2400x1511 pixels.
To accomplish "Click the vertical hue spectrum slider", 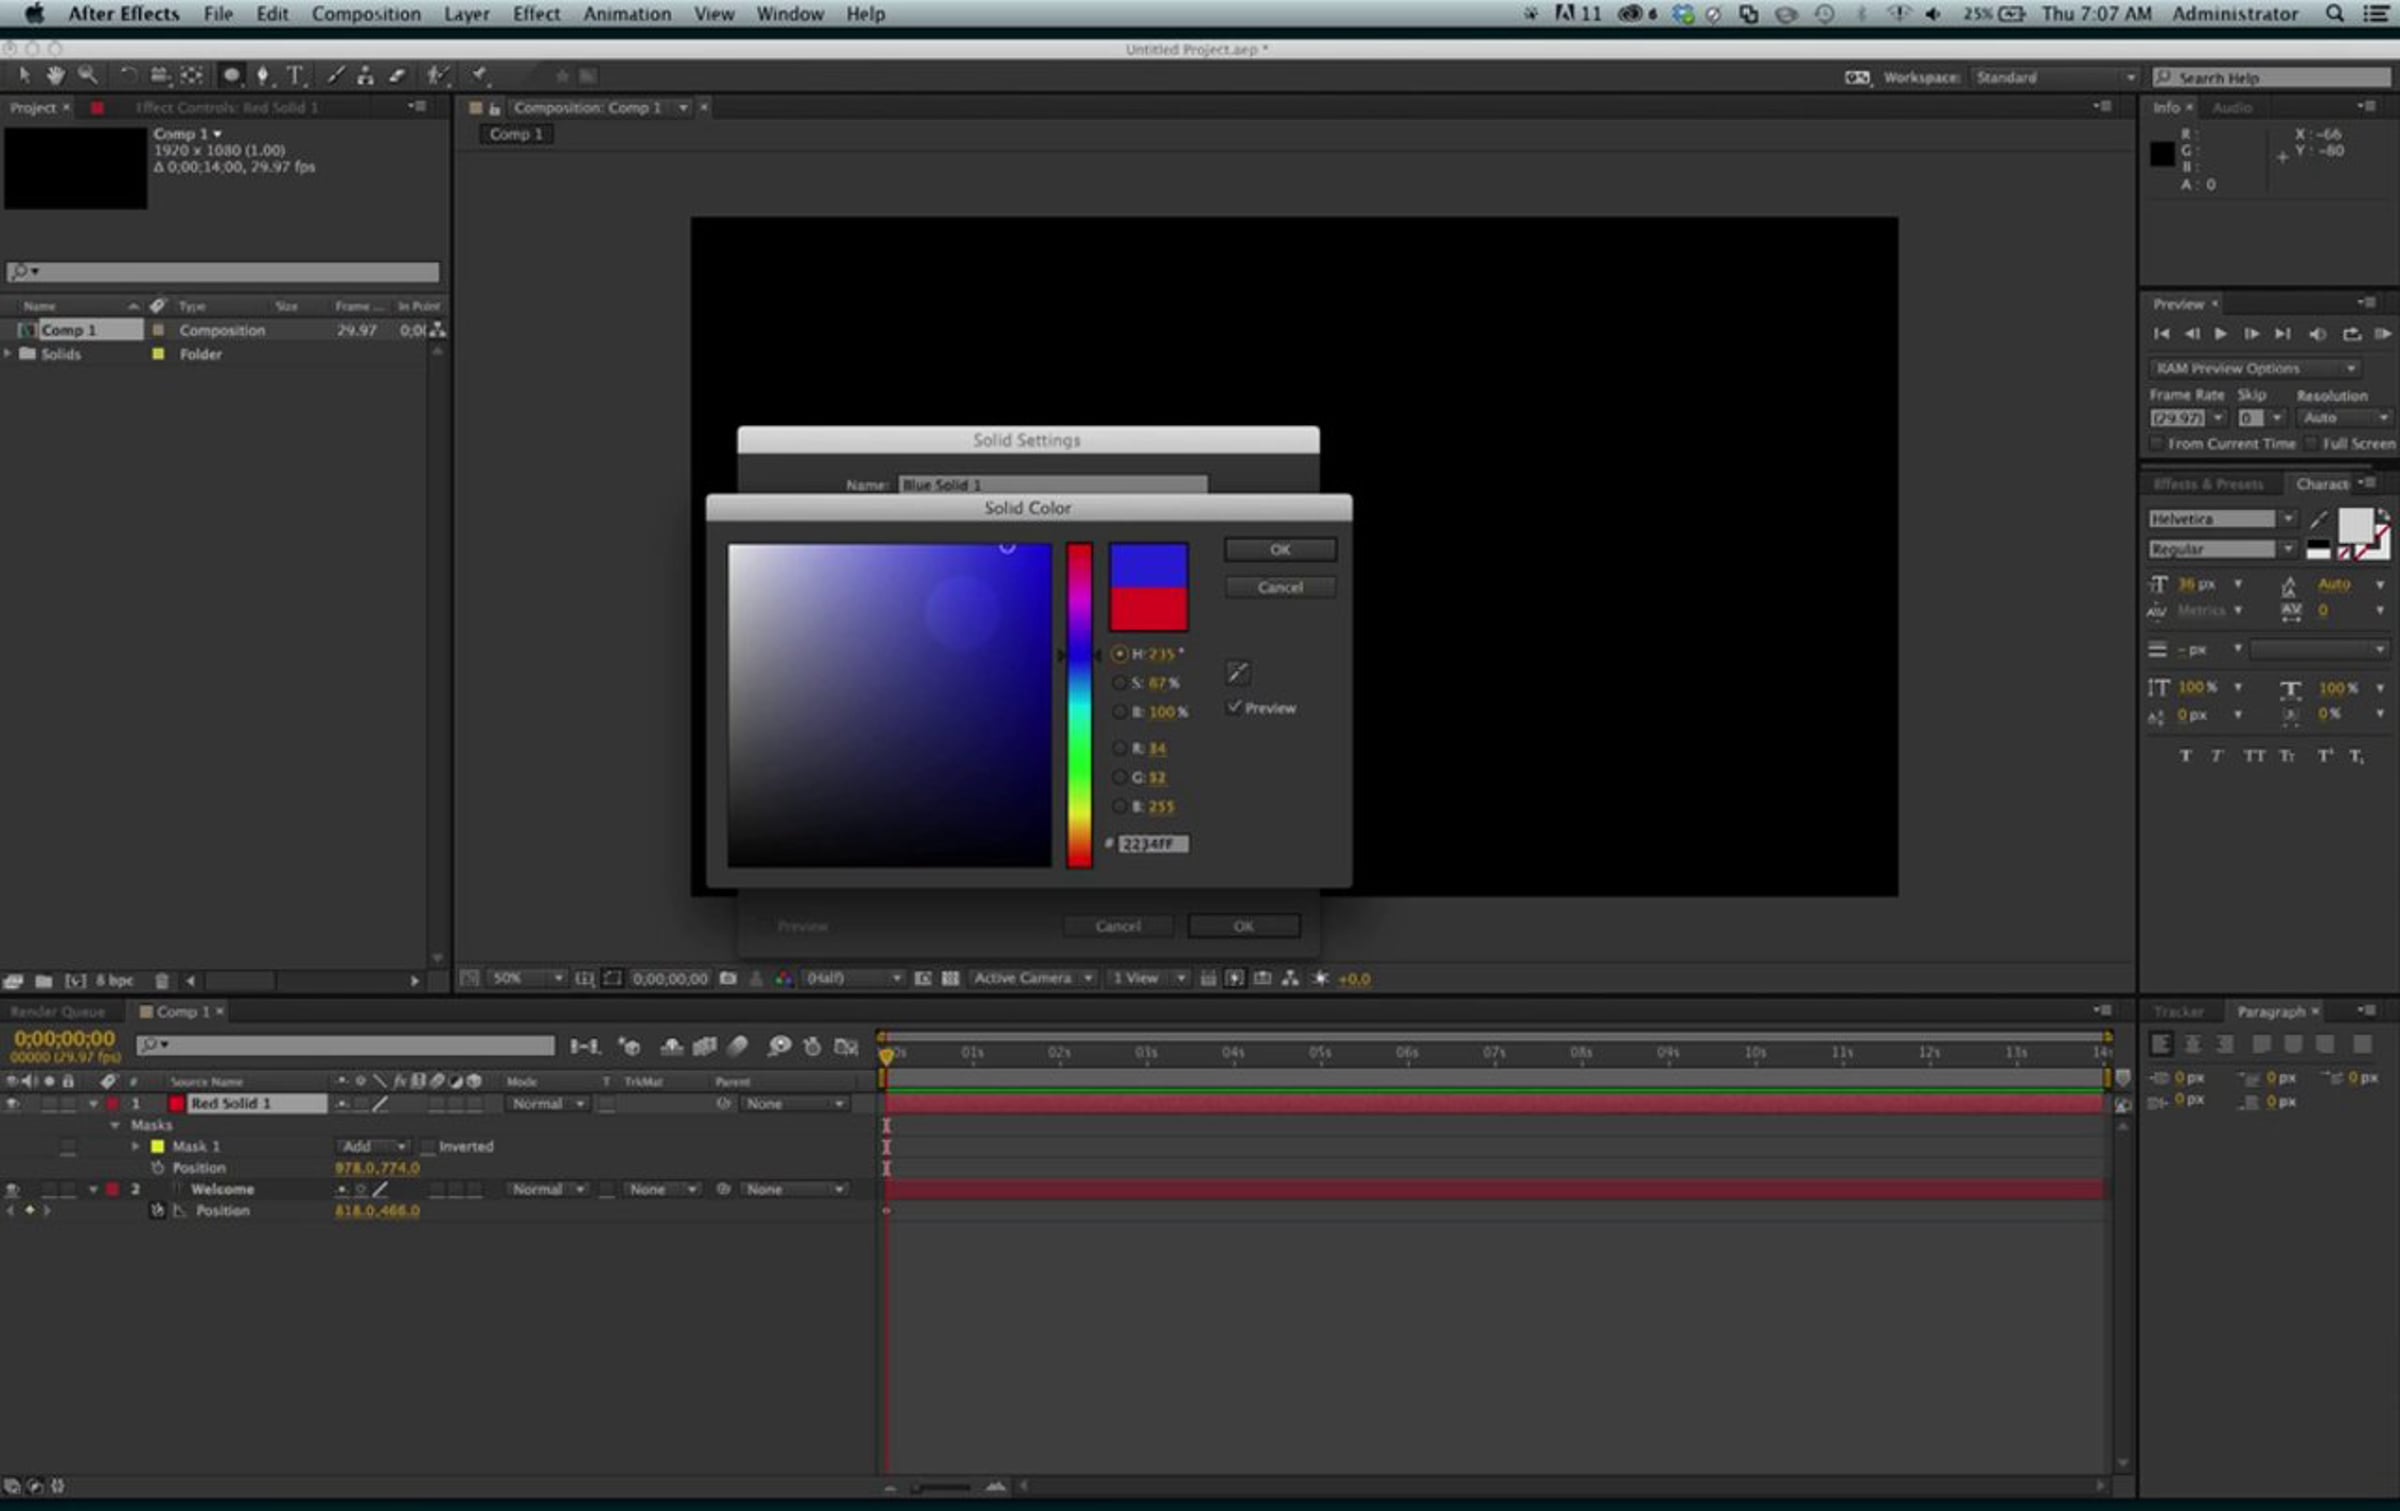I will pos(1079,705).
